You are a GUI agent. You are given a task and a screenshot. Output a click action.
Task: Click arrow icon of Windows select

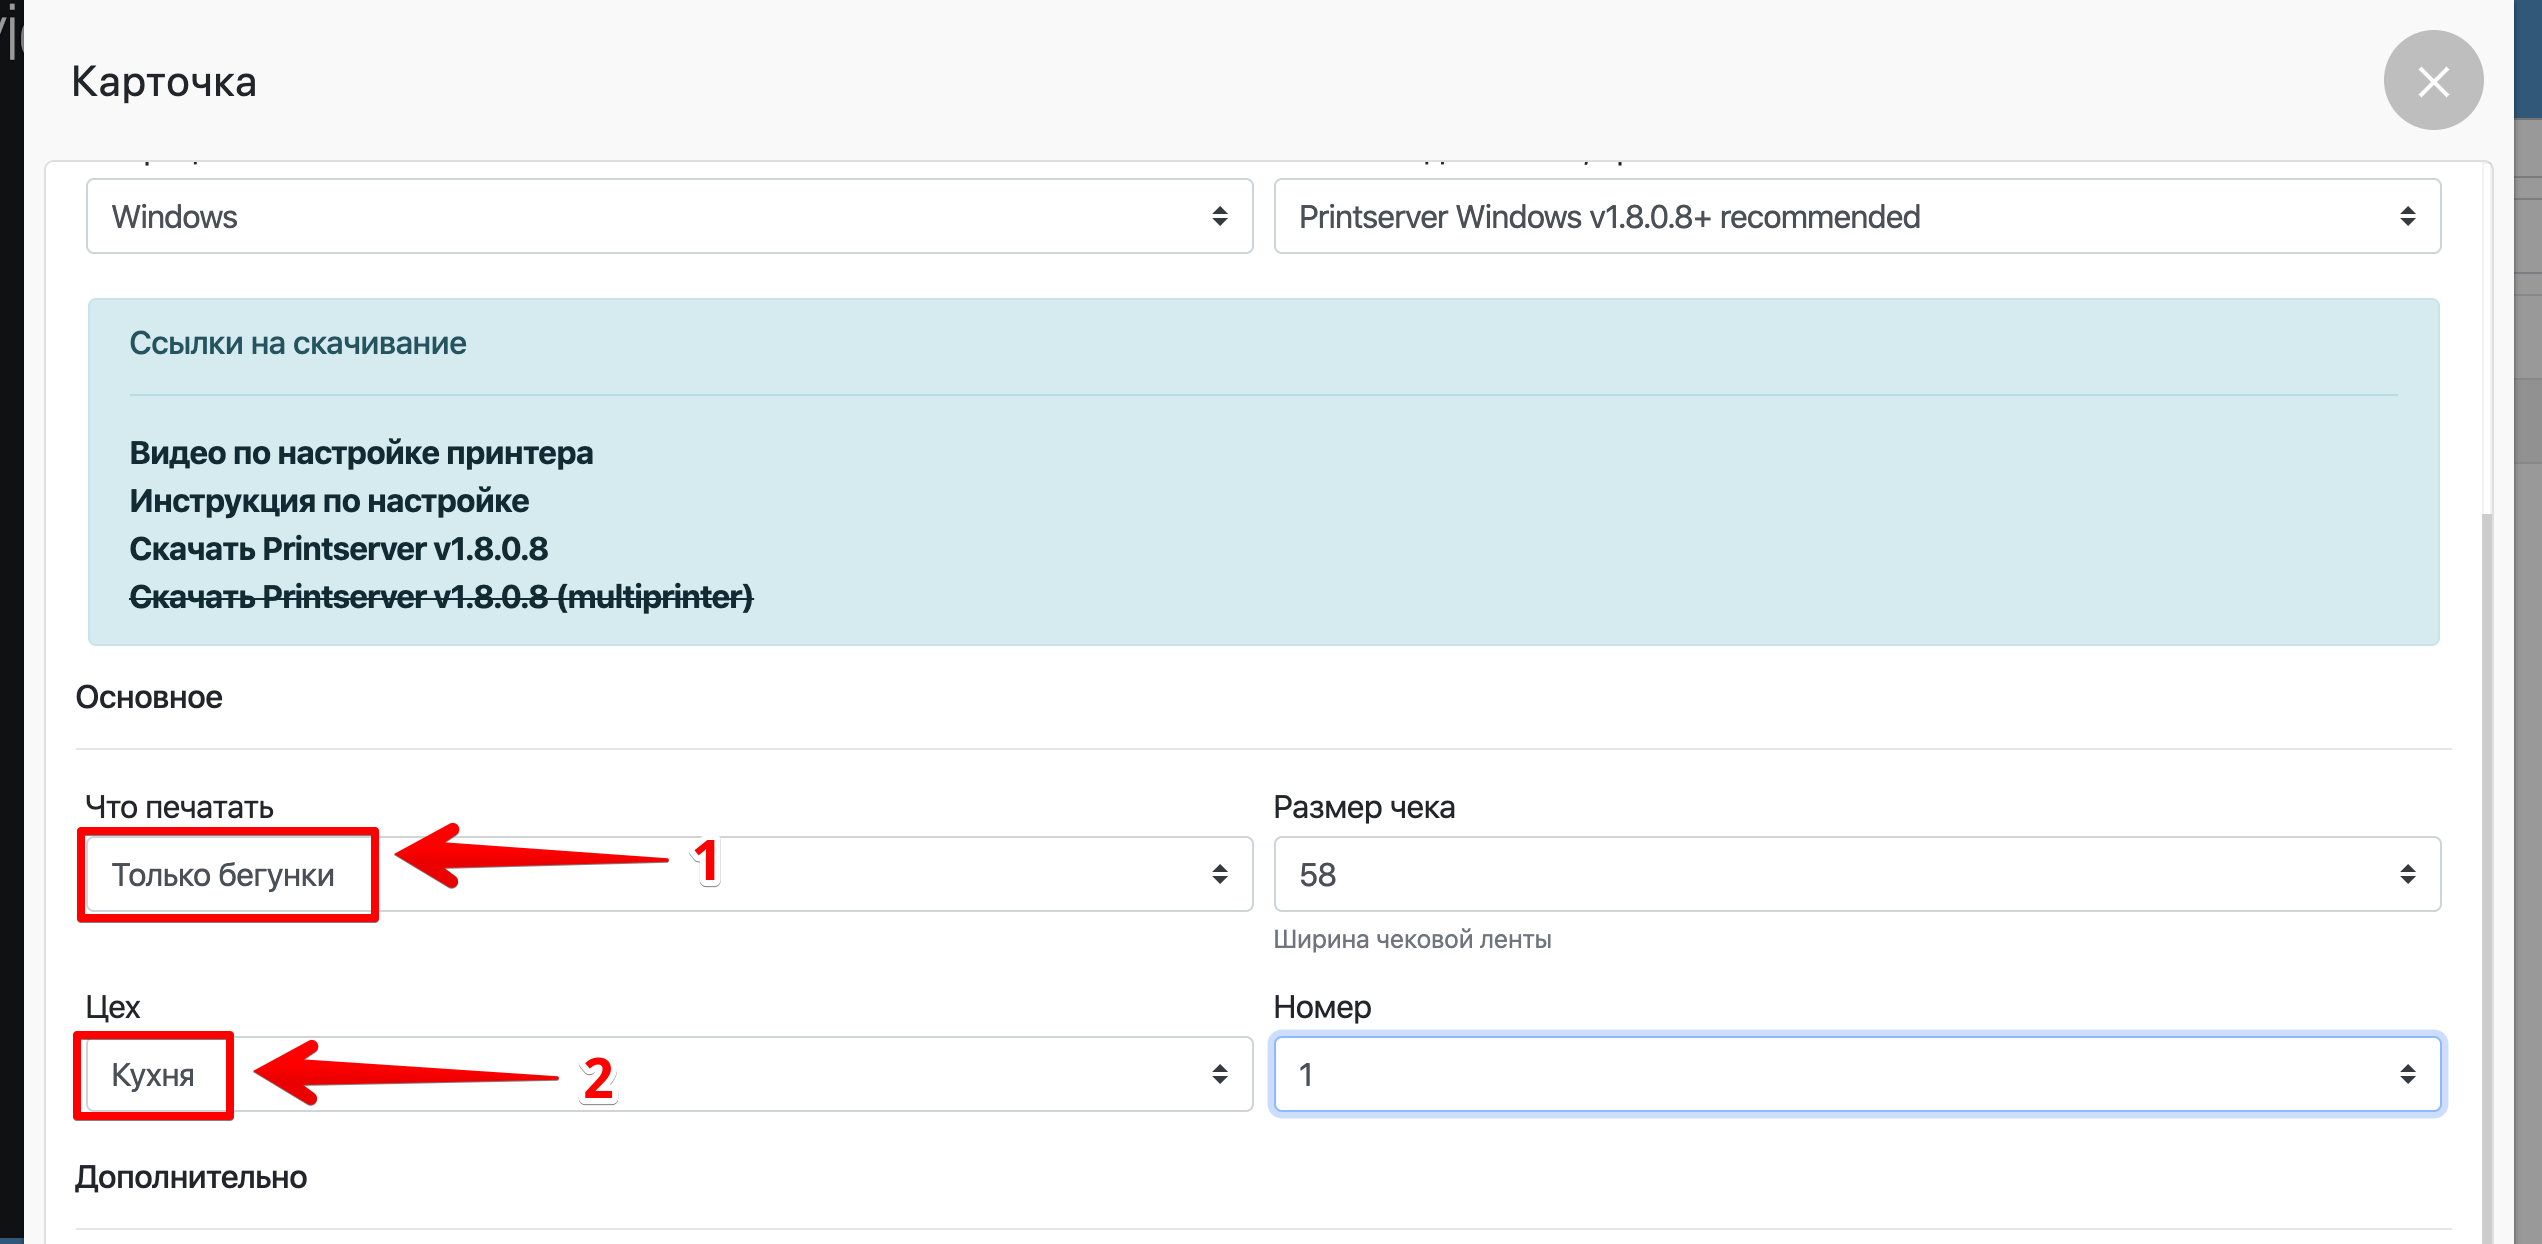1219,216
